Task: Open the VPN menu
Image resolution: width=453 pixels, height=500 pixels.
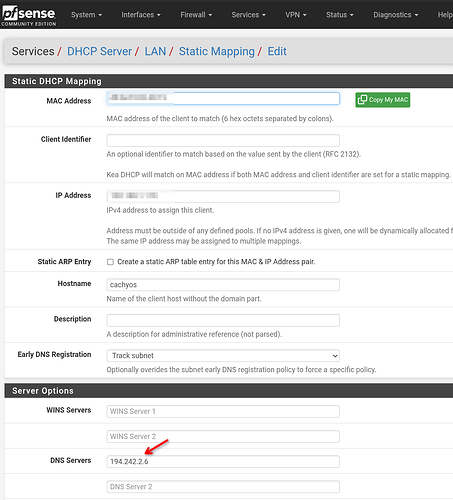Action: click(296, 15)
